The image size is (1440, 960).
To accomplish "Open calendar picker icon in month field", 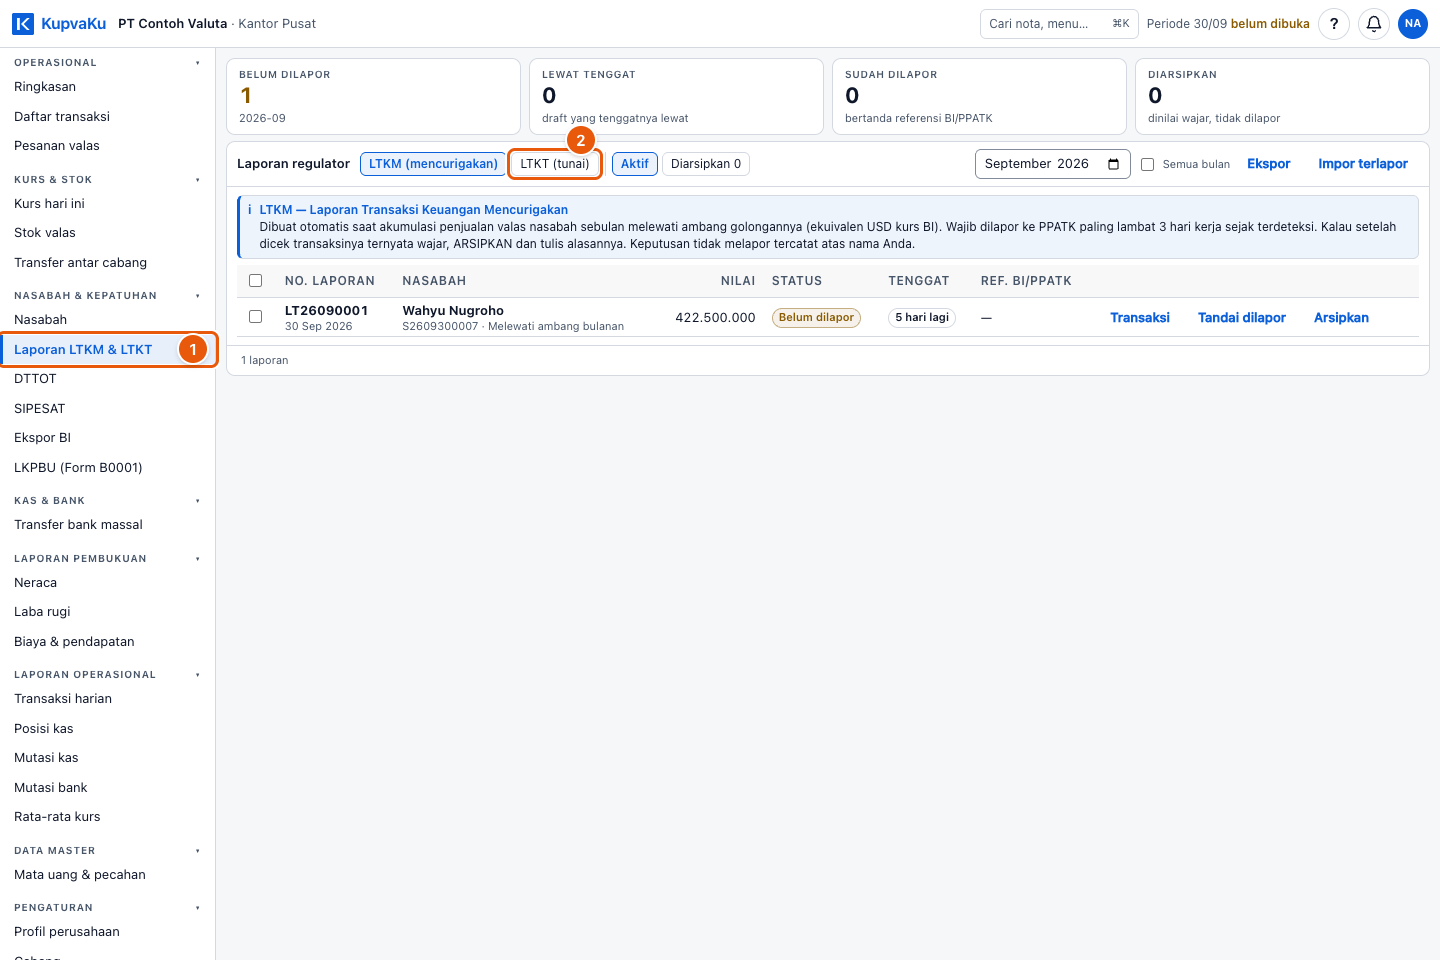I will [x=1114, y=164].
